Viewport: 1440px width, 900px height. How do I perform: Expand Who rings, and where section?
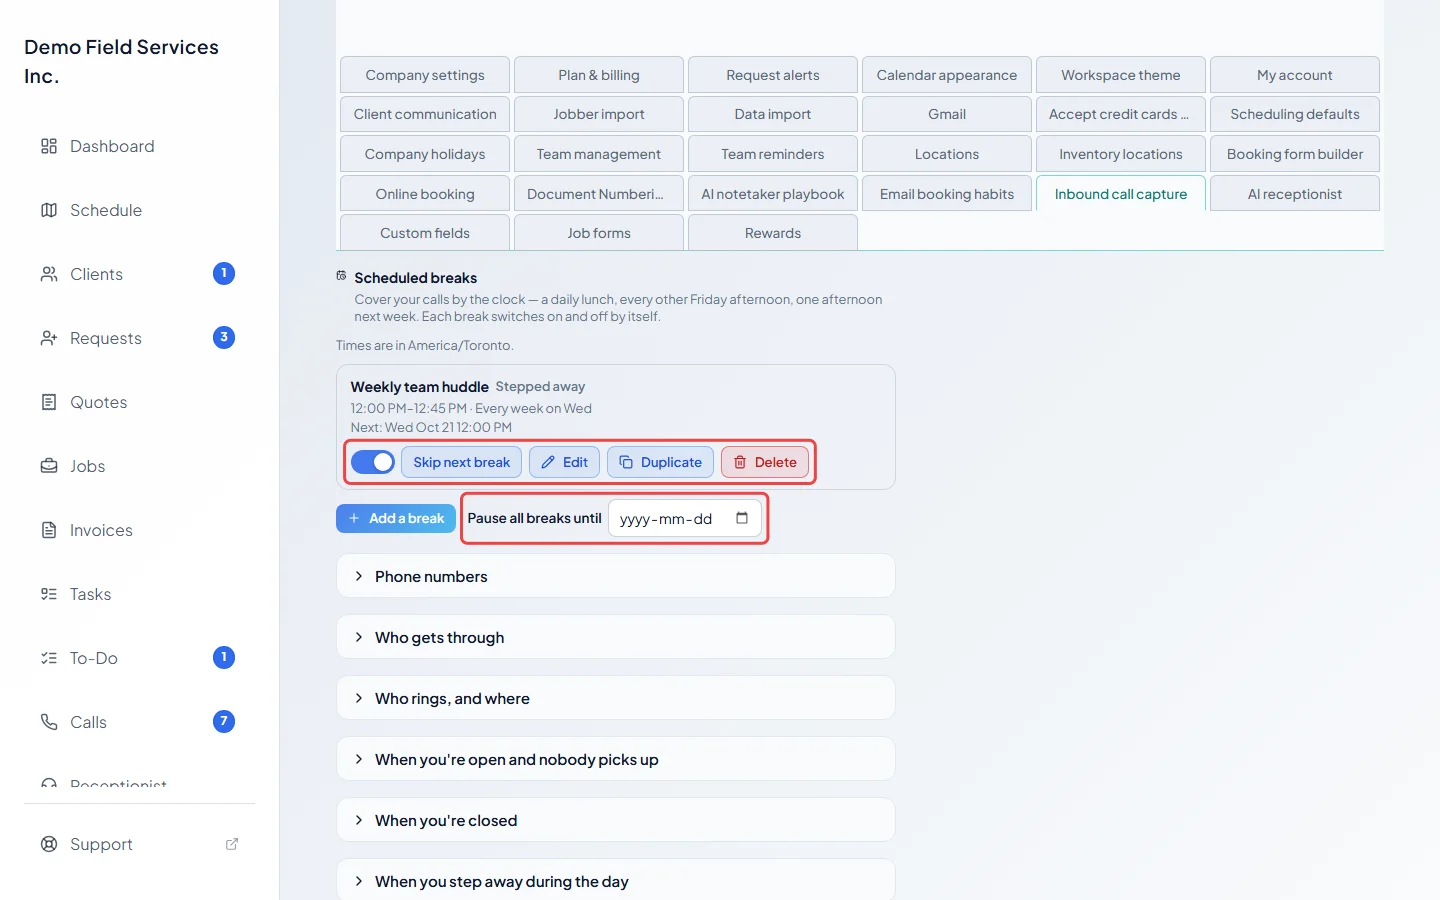coord(616,698)
